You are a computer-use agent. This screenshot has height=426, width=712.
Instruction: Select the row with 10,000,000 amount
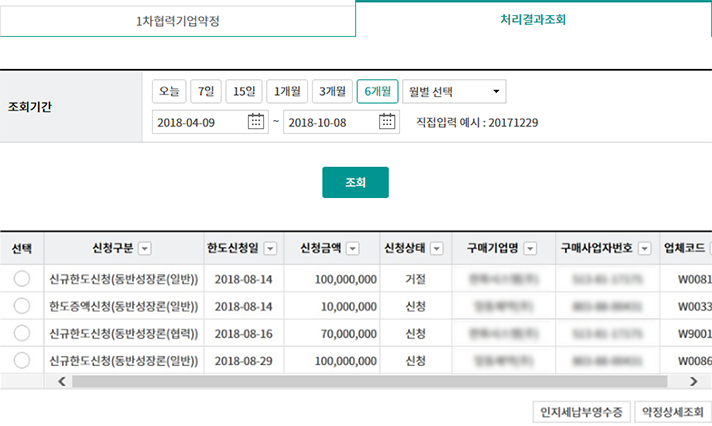tap(22, 306)
